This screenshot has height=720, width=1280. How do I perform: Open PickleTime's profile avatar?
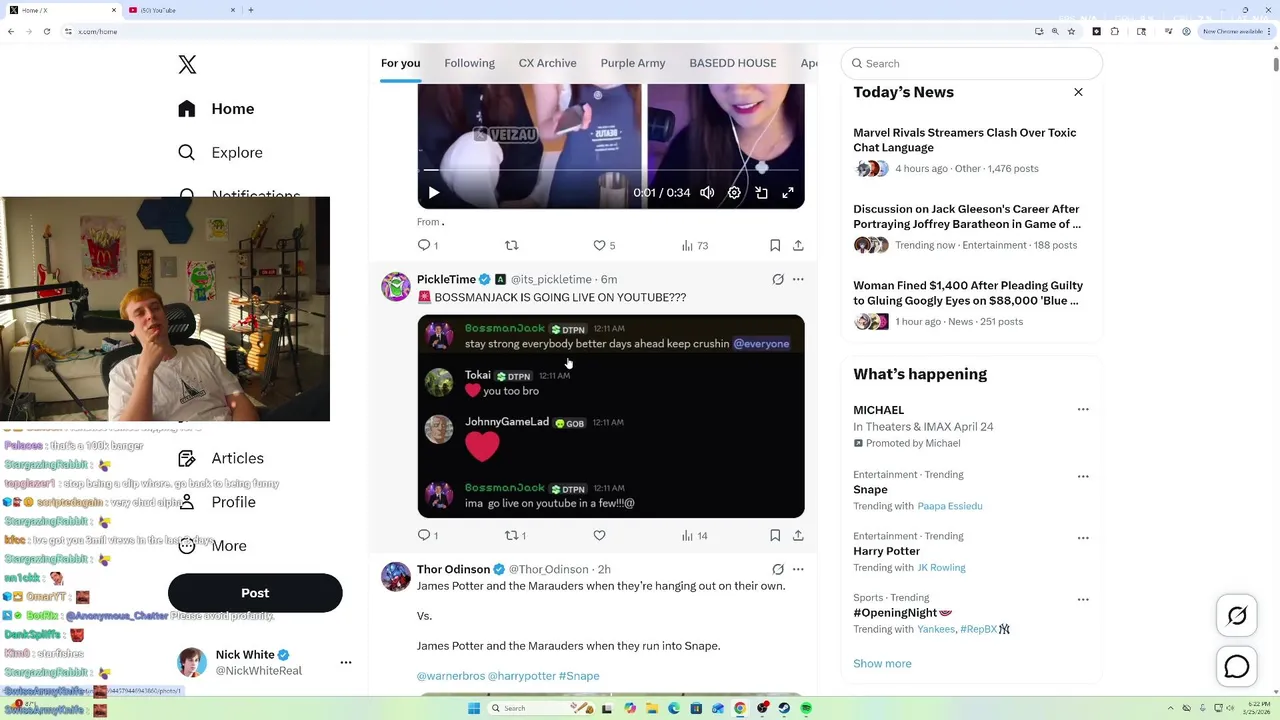click(396, 286)
